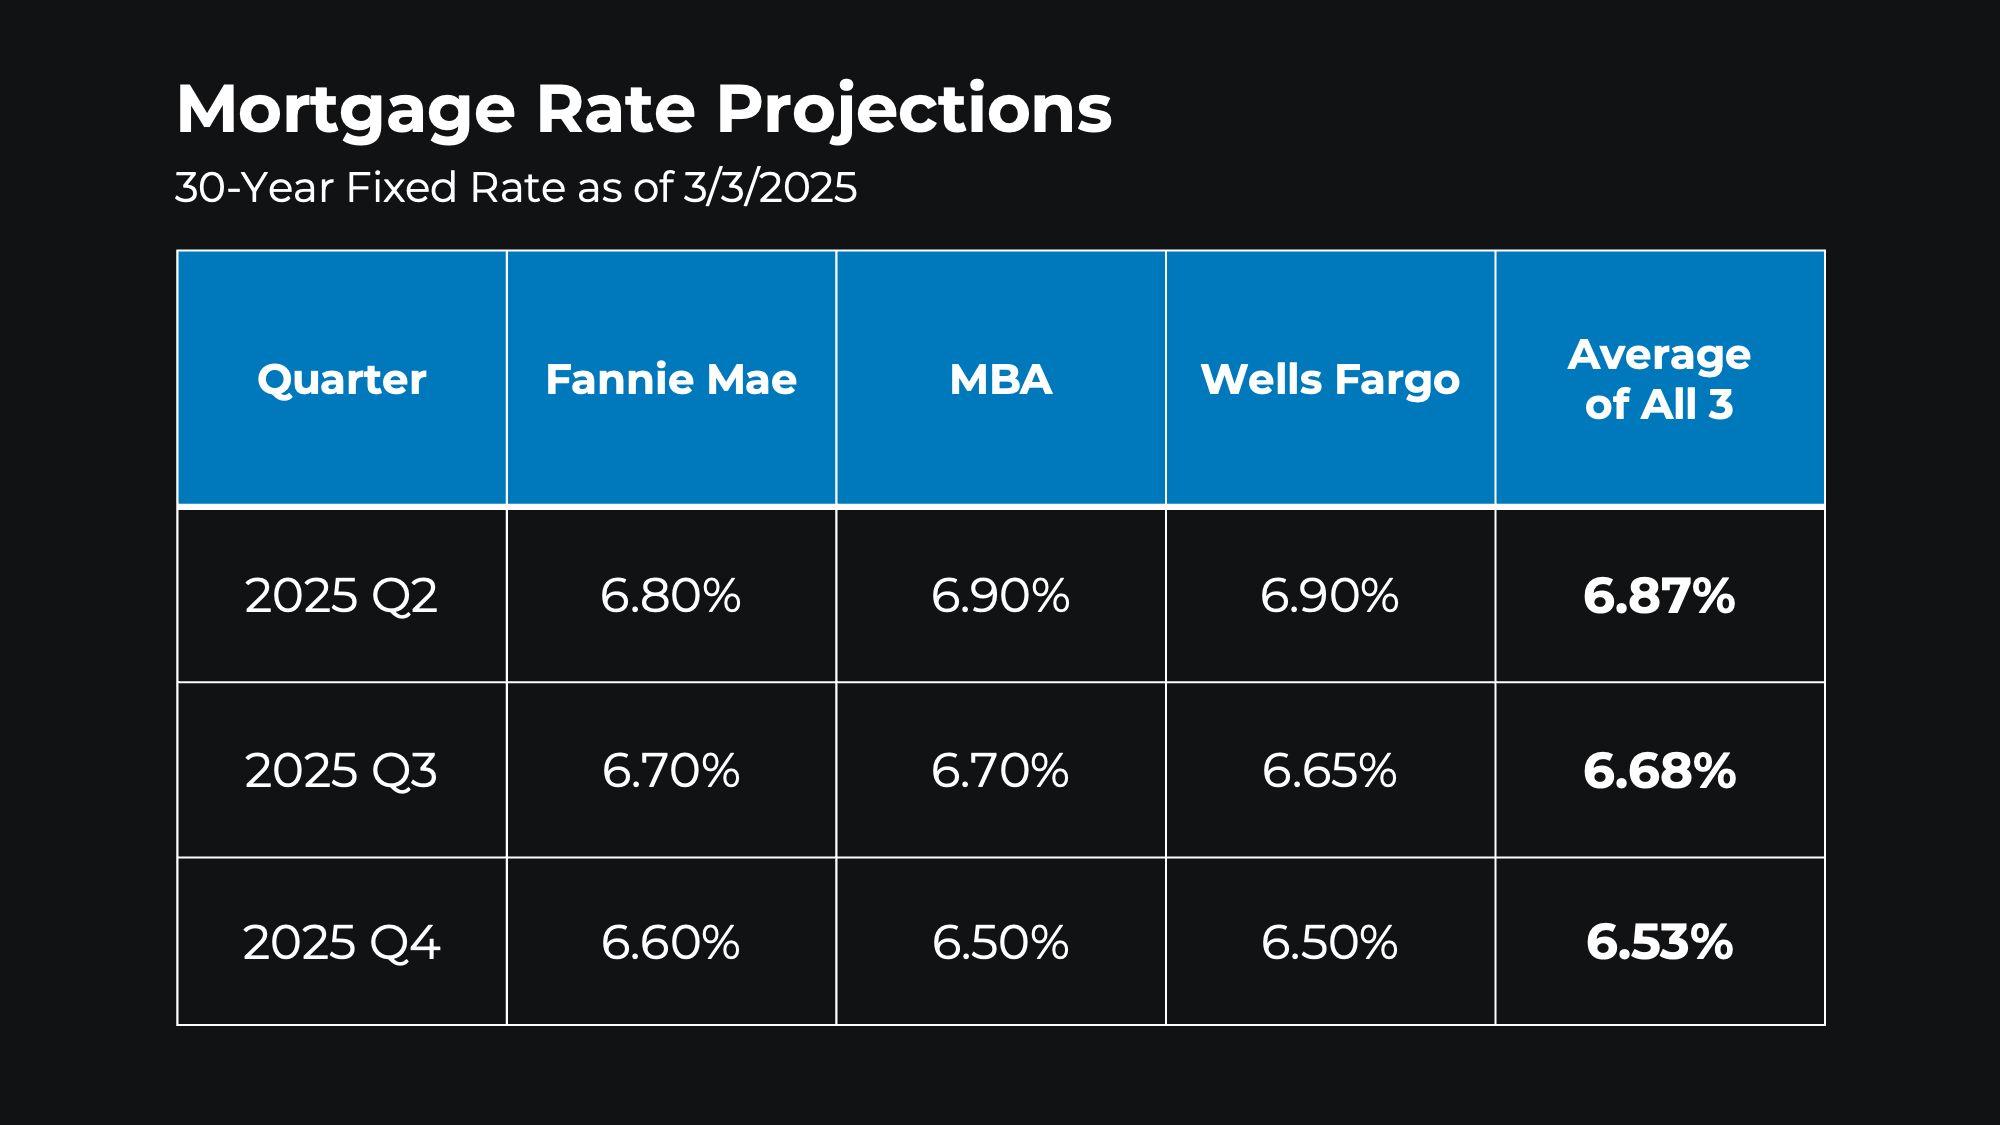
Task: Click the 6.68% average cell
Action: [1659, 771]
